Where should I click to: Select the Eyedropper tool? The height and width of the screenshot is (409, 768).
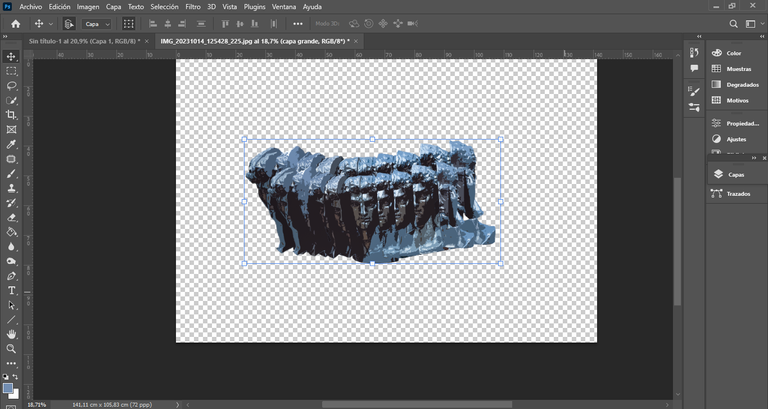tap(11, 144)
